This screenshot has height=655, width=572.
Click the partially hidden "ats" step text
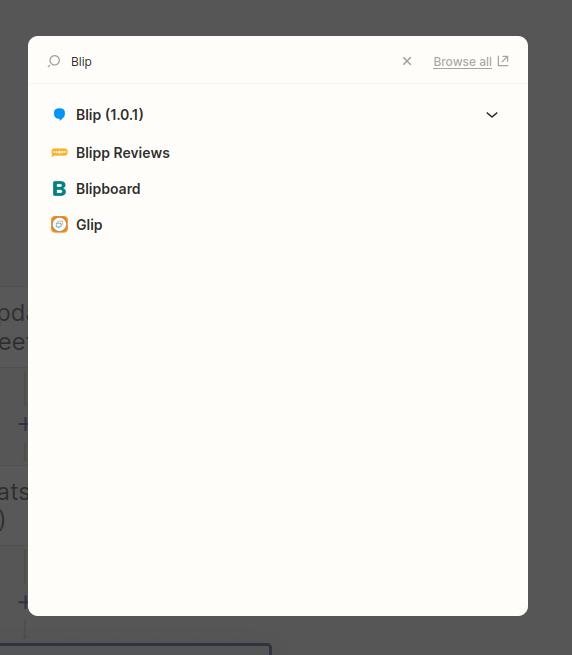(x=14, y=492)
